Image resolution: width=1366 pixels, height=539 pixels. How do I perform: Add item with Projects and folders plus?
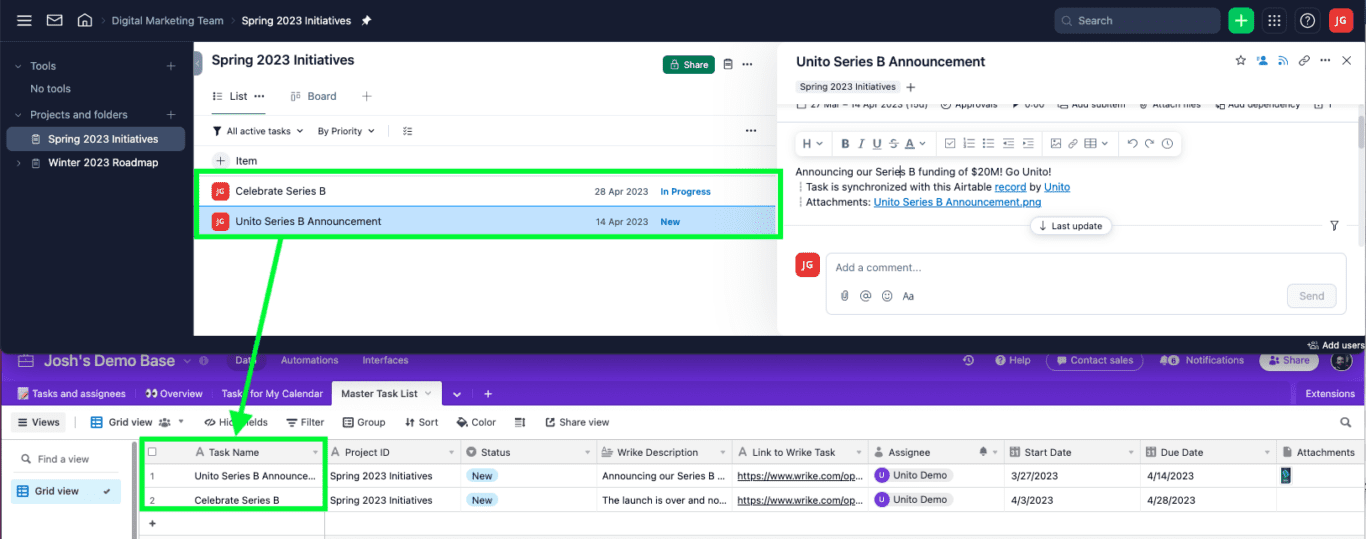click(x=170, y=114)
